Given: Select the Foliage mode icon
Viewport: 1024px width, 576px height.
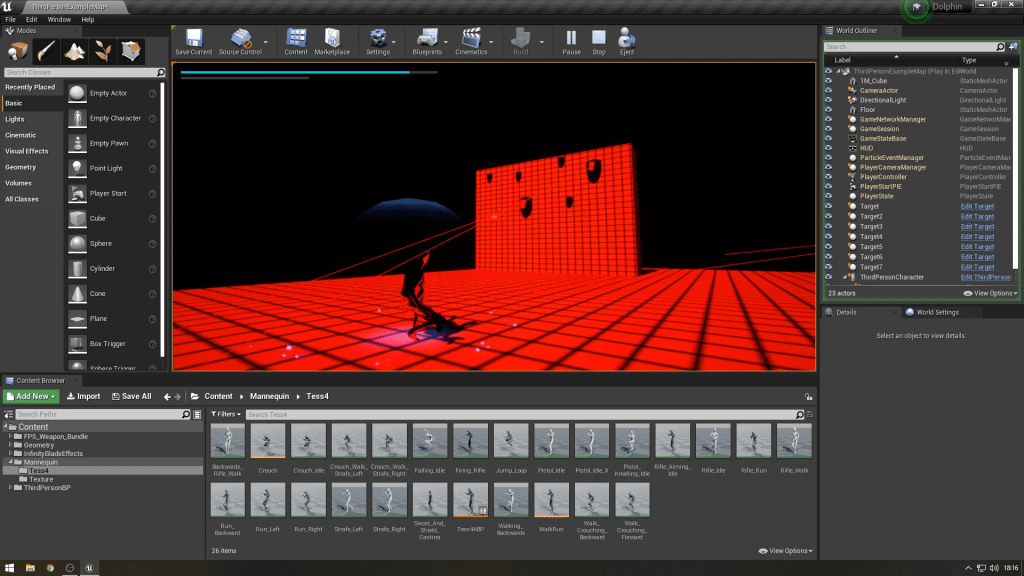Looking at the screenshot, I should click(104, 50).
